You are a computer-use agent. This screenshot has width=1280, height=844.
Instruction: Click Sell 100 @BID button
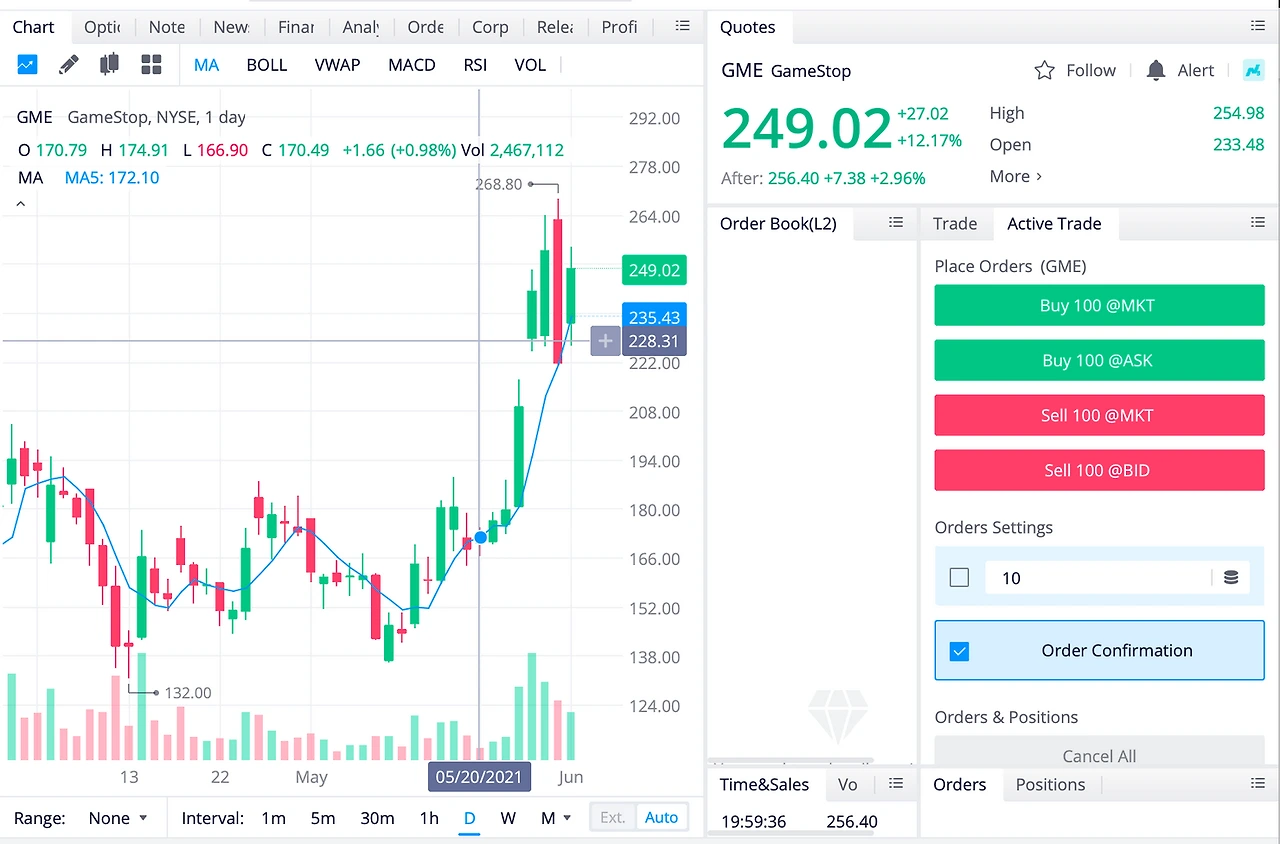click(1099, 470)
